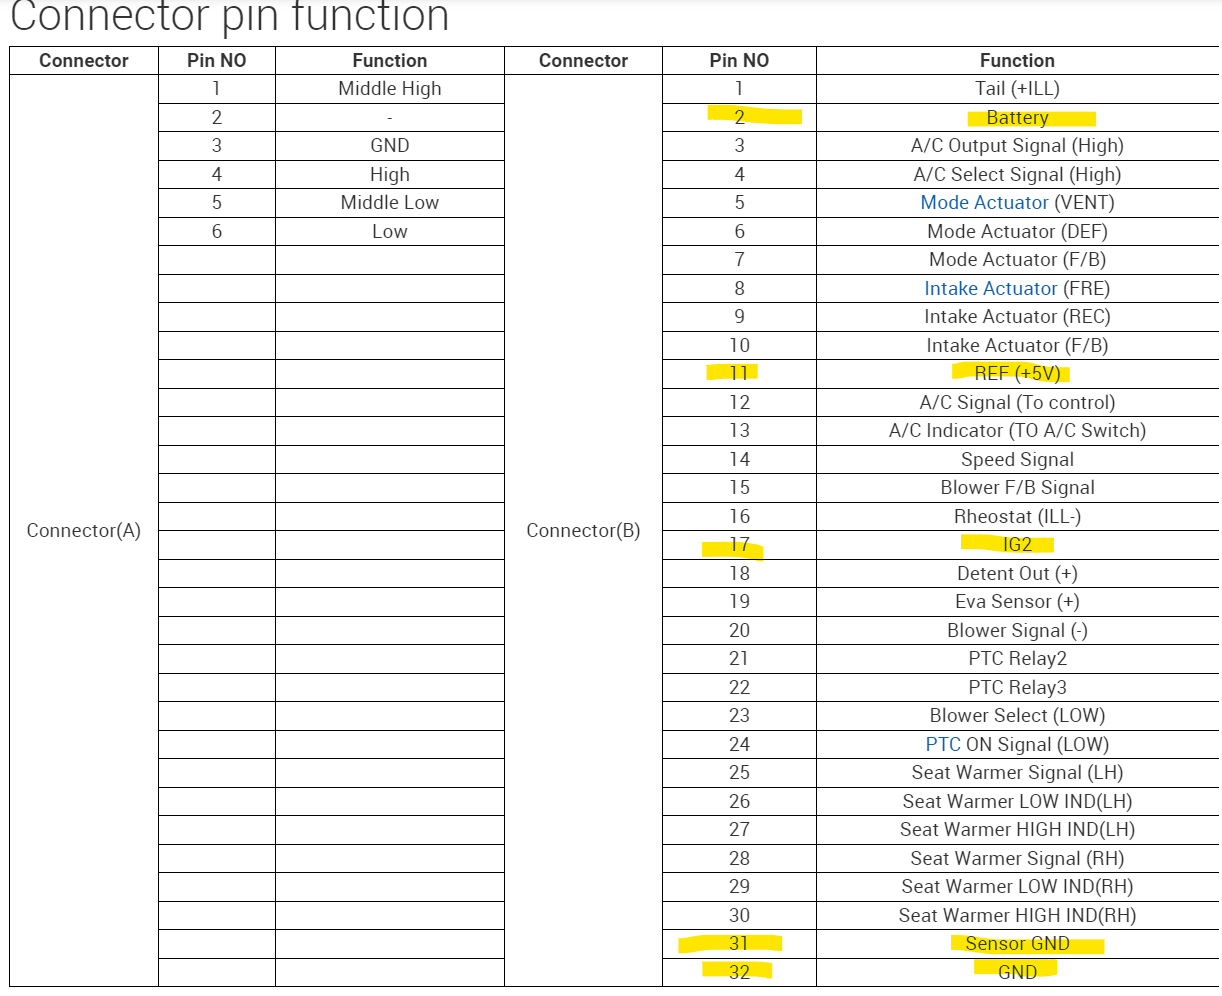Select the Middle Low function cell
Screen dimensions: 1222x996
click(389, 203)
